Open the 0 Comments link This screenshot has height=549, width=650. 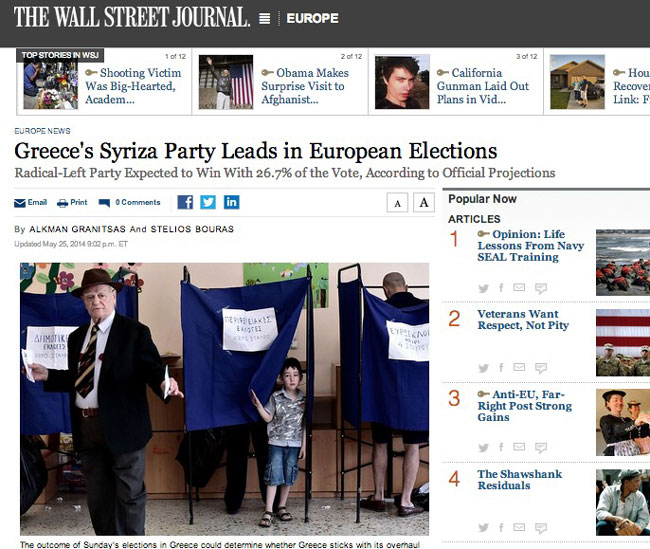138,202
